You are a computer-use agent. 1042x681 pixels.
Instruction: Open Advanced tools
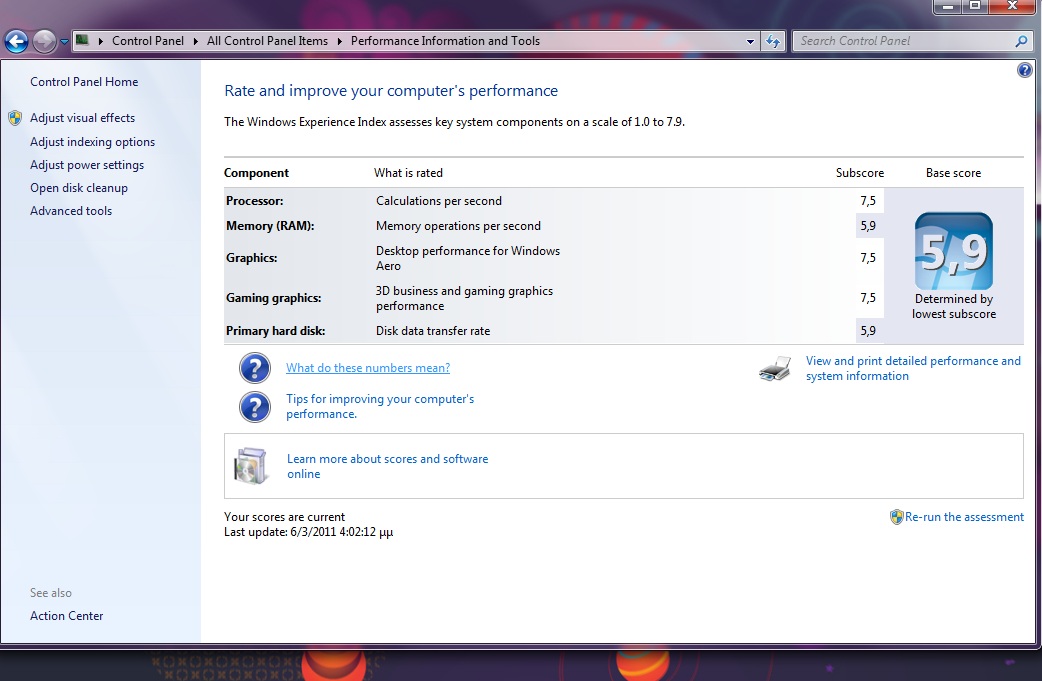71,211
